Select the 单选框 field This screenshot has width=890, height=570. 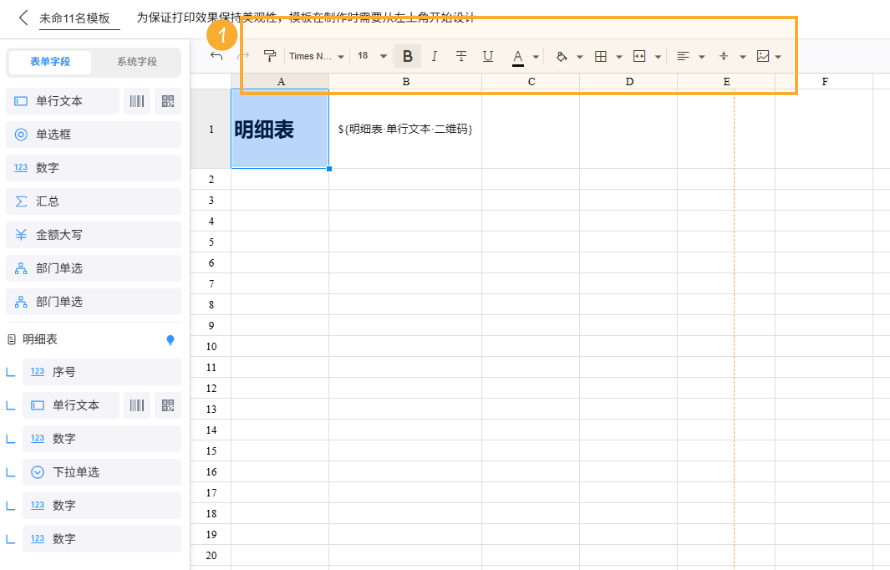[x=94, y=135]
